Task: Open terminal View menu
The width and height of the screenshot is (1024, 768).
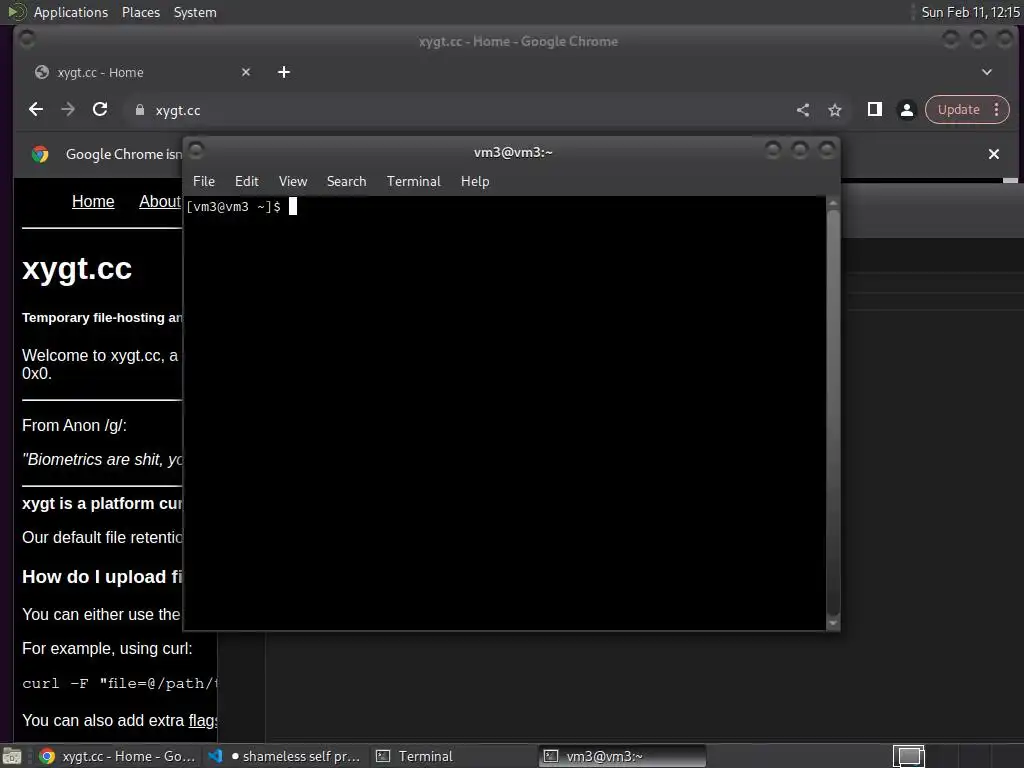Action: coord(293,182)
